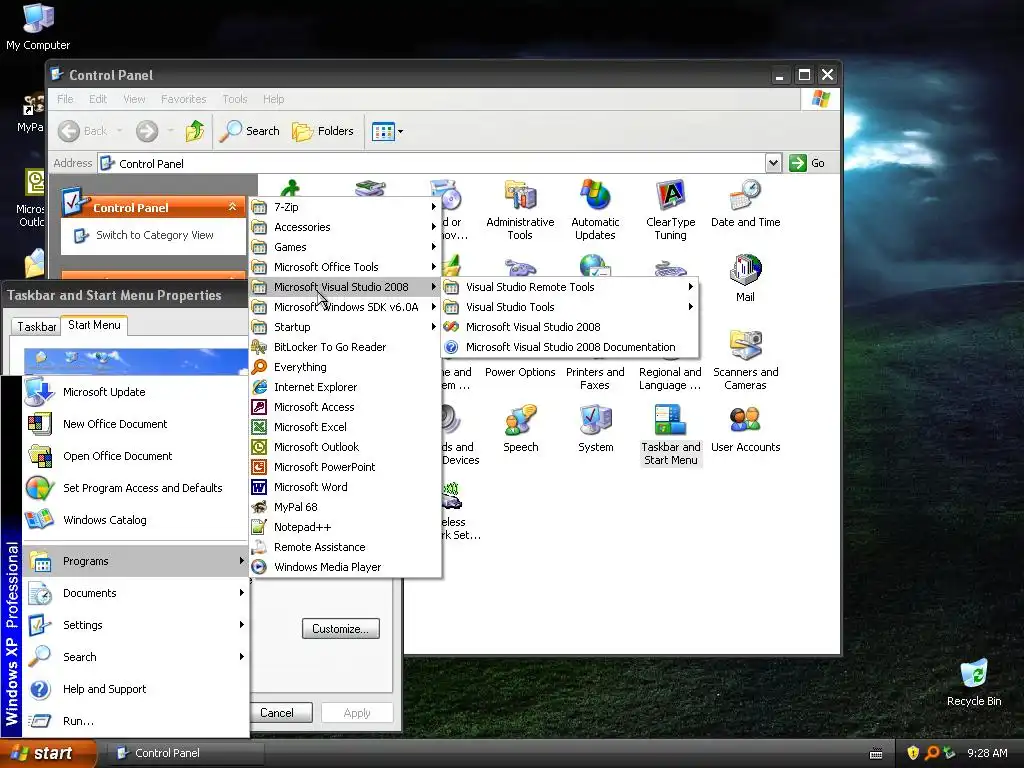Launch Microsoft Outlook from Programs menu
The image size is (1024, 768).
click(345, 447)
